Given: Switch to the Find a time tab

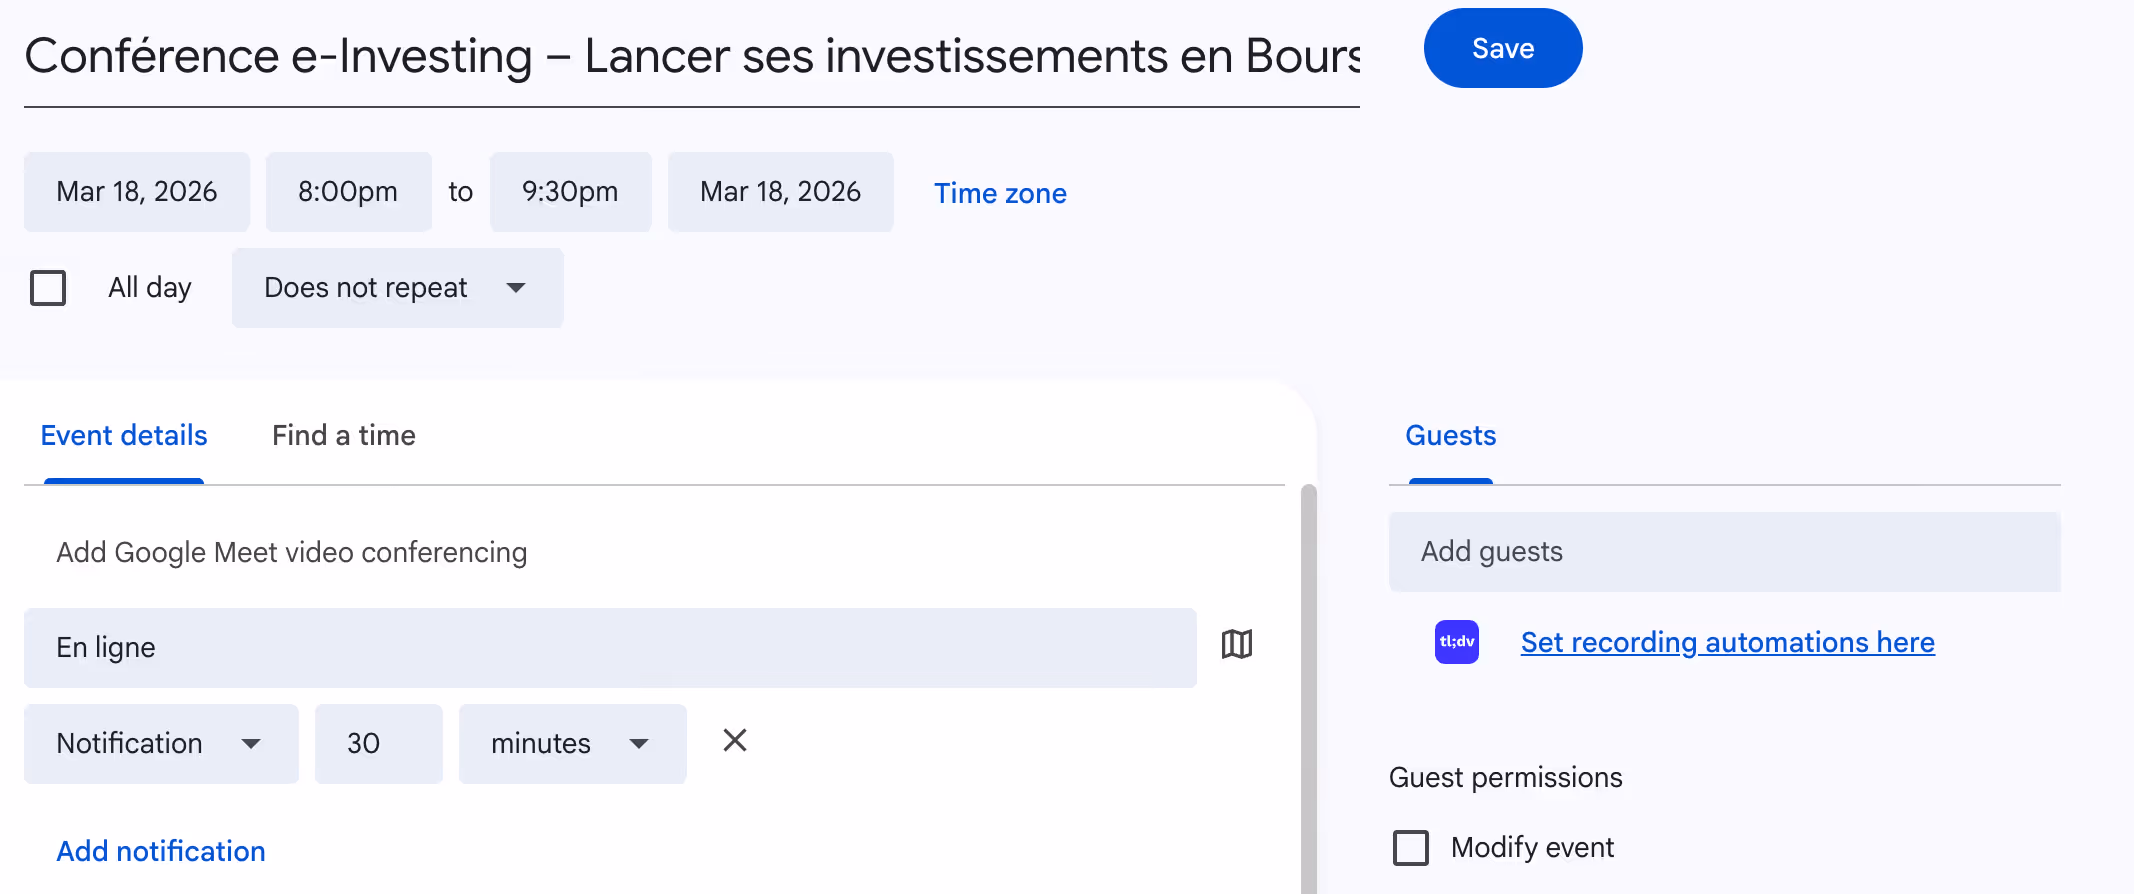Looking at the screenshot, I should click(x=343, y=436).
